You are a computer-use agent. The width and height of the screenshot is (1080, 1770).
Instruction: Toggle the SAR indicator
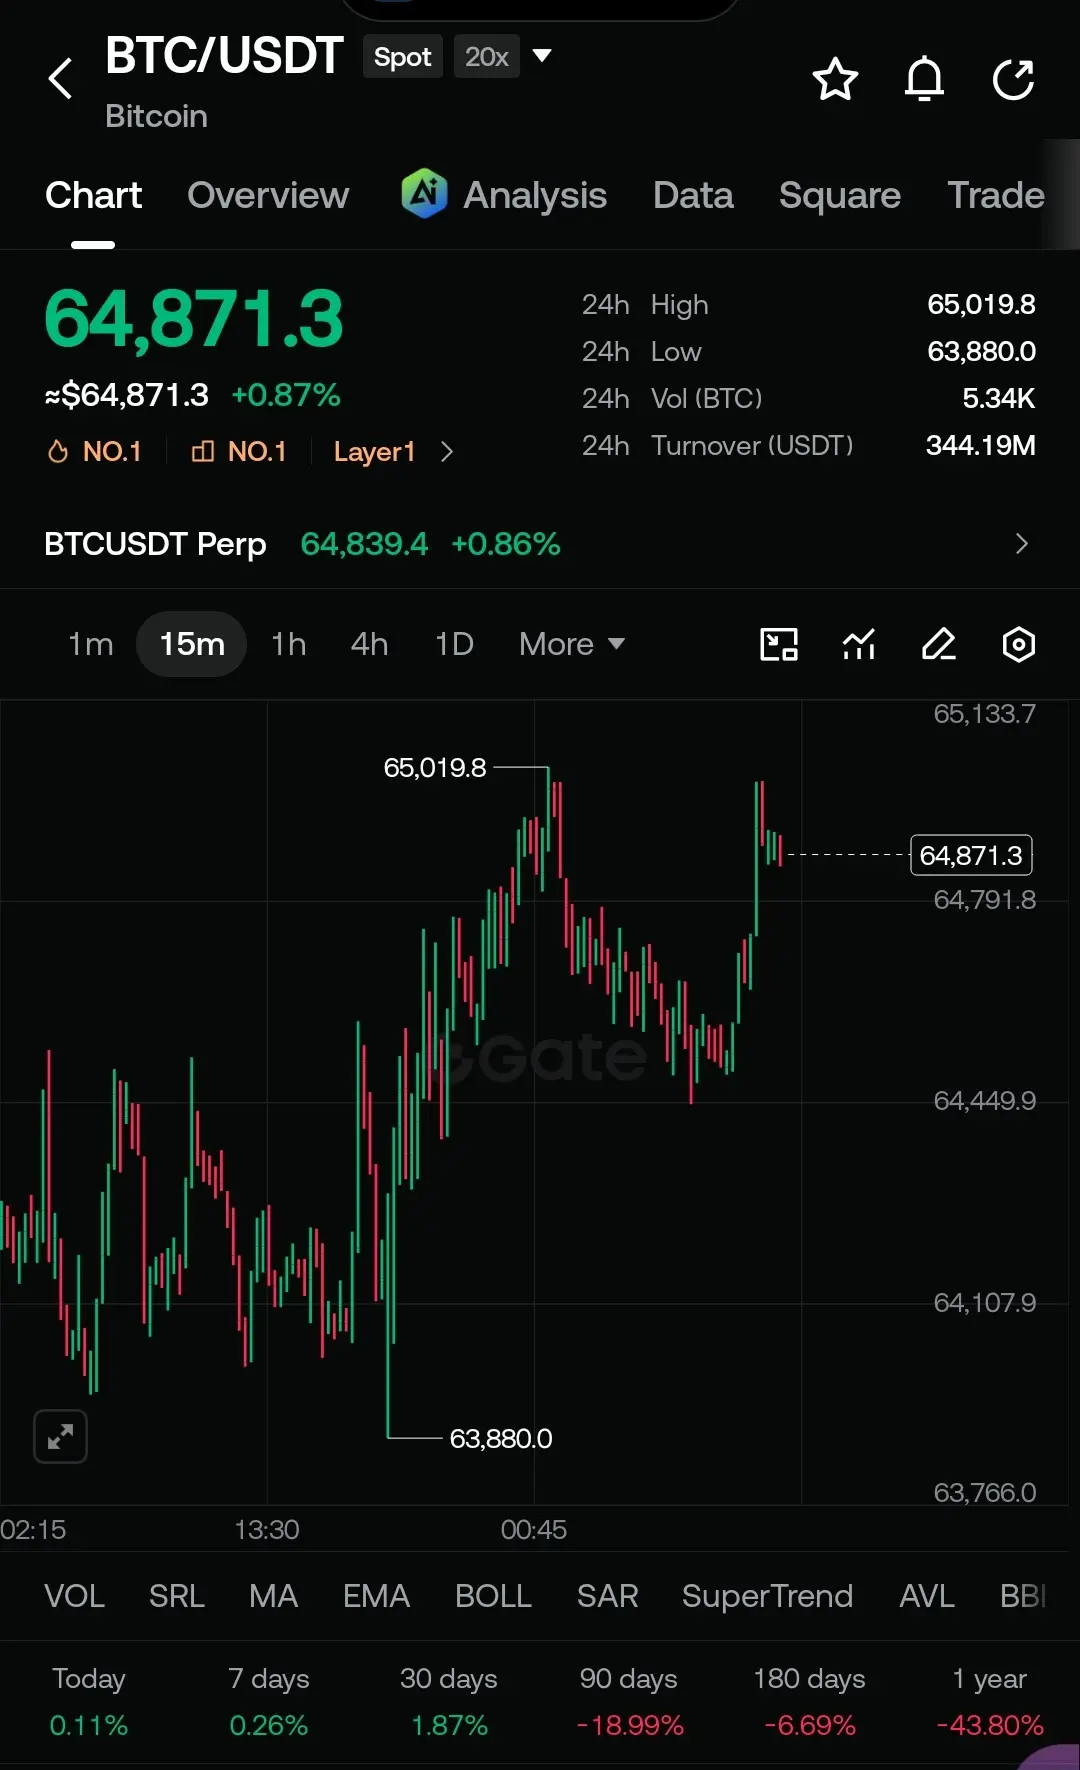pyautogui.click(x=607, y=1595)
